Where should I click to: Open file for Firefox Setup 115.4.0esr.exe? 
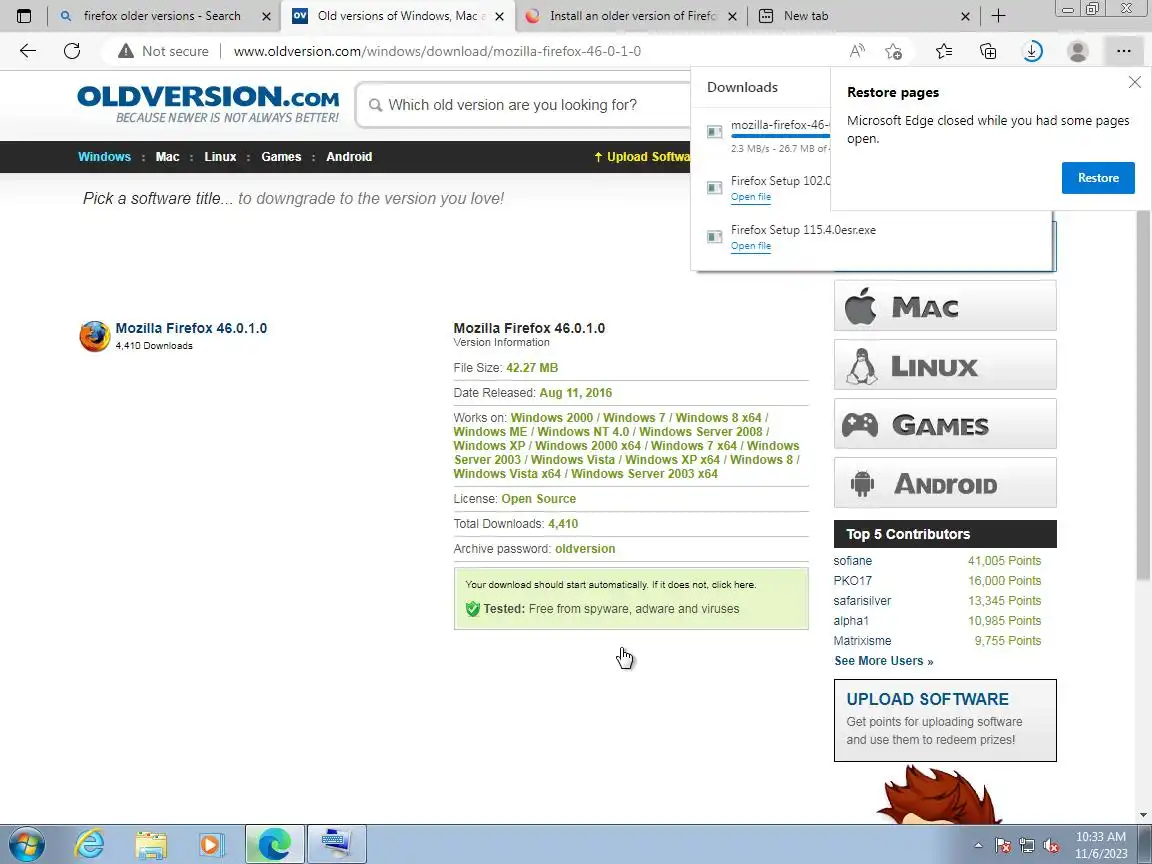click(x=751, y=246)
